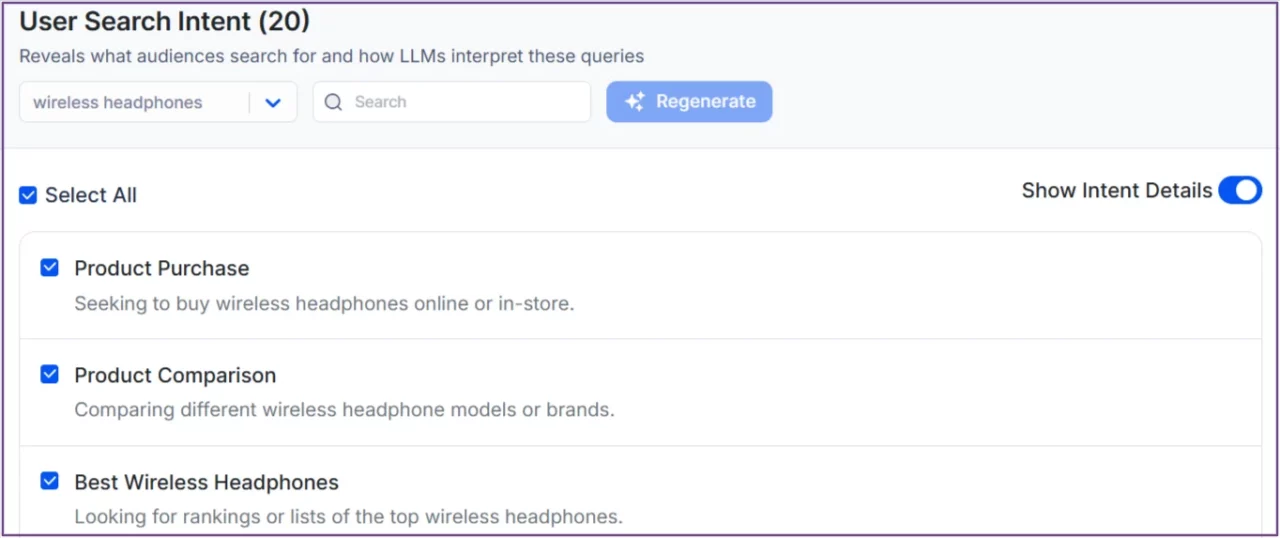Click the Best Wireless Headphones intent title
This screenshot has width=1280, height=538.
point(206,482)
